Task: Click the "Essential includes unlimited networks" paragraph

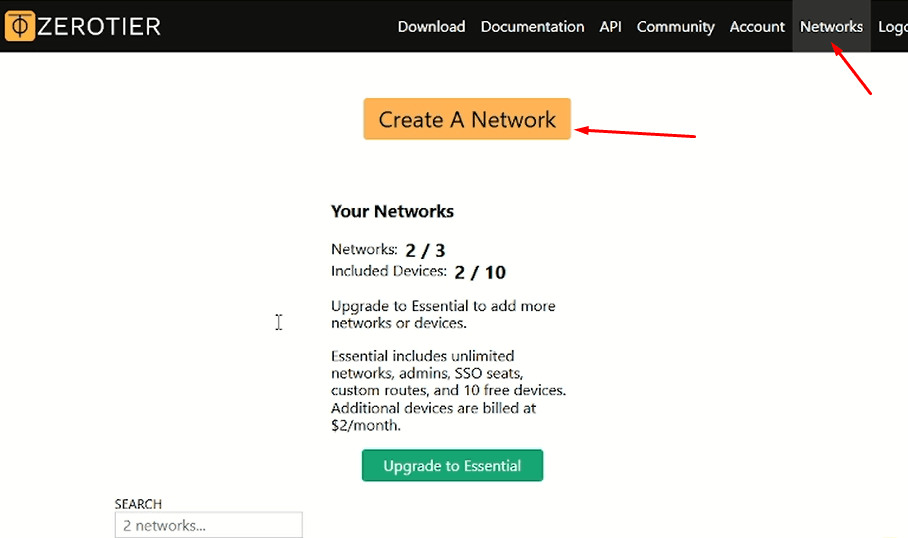Action: 448,390
